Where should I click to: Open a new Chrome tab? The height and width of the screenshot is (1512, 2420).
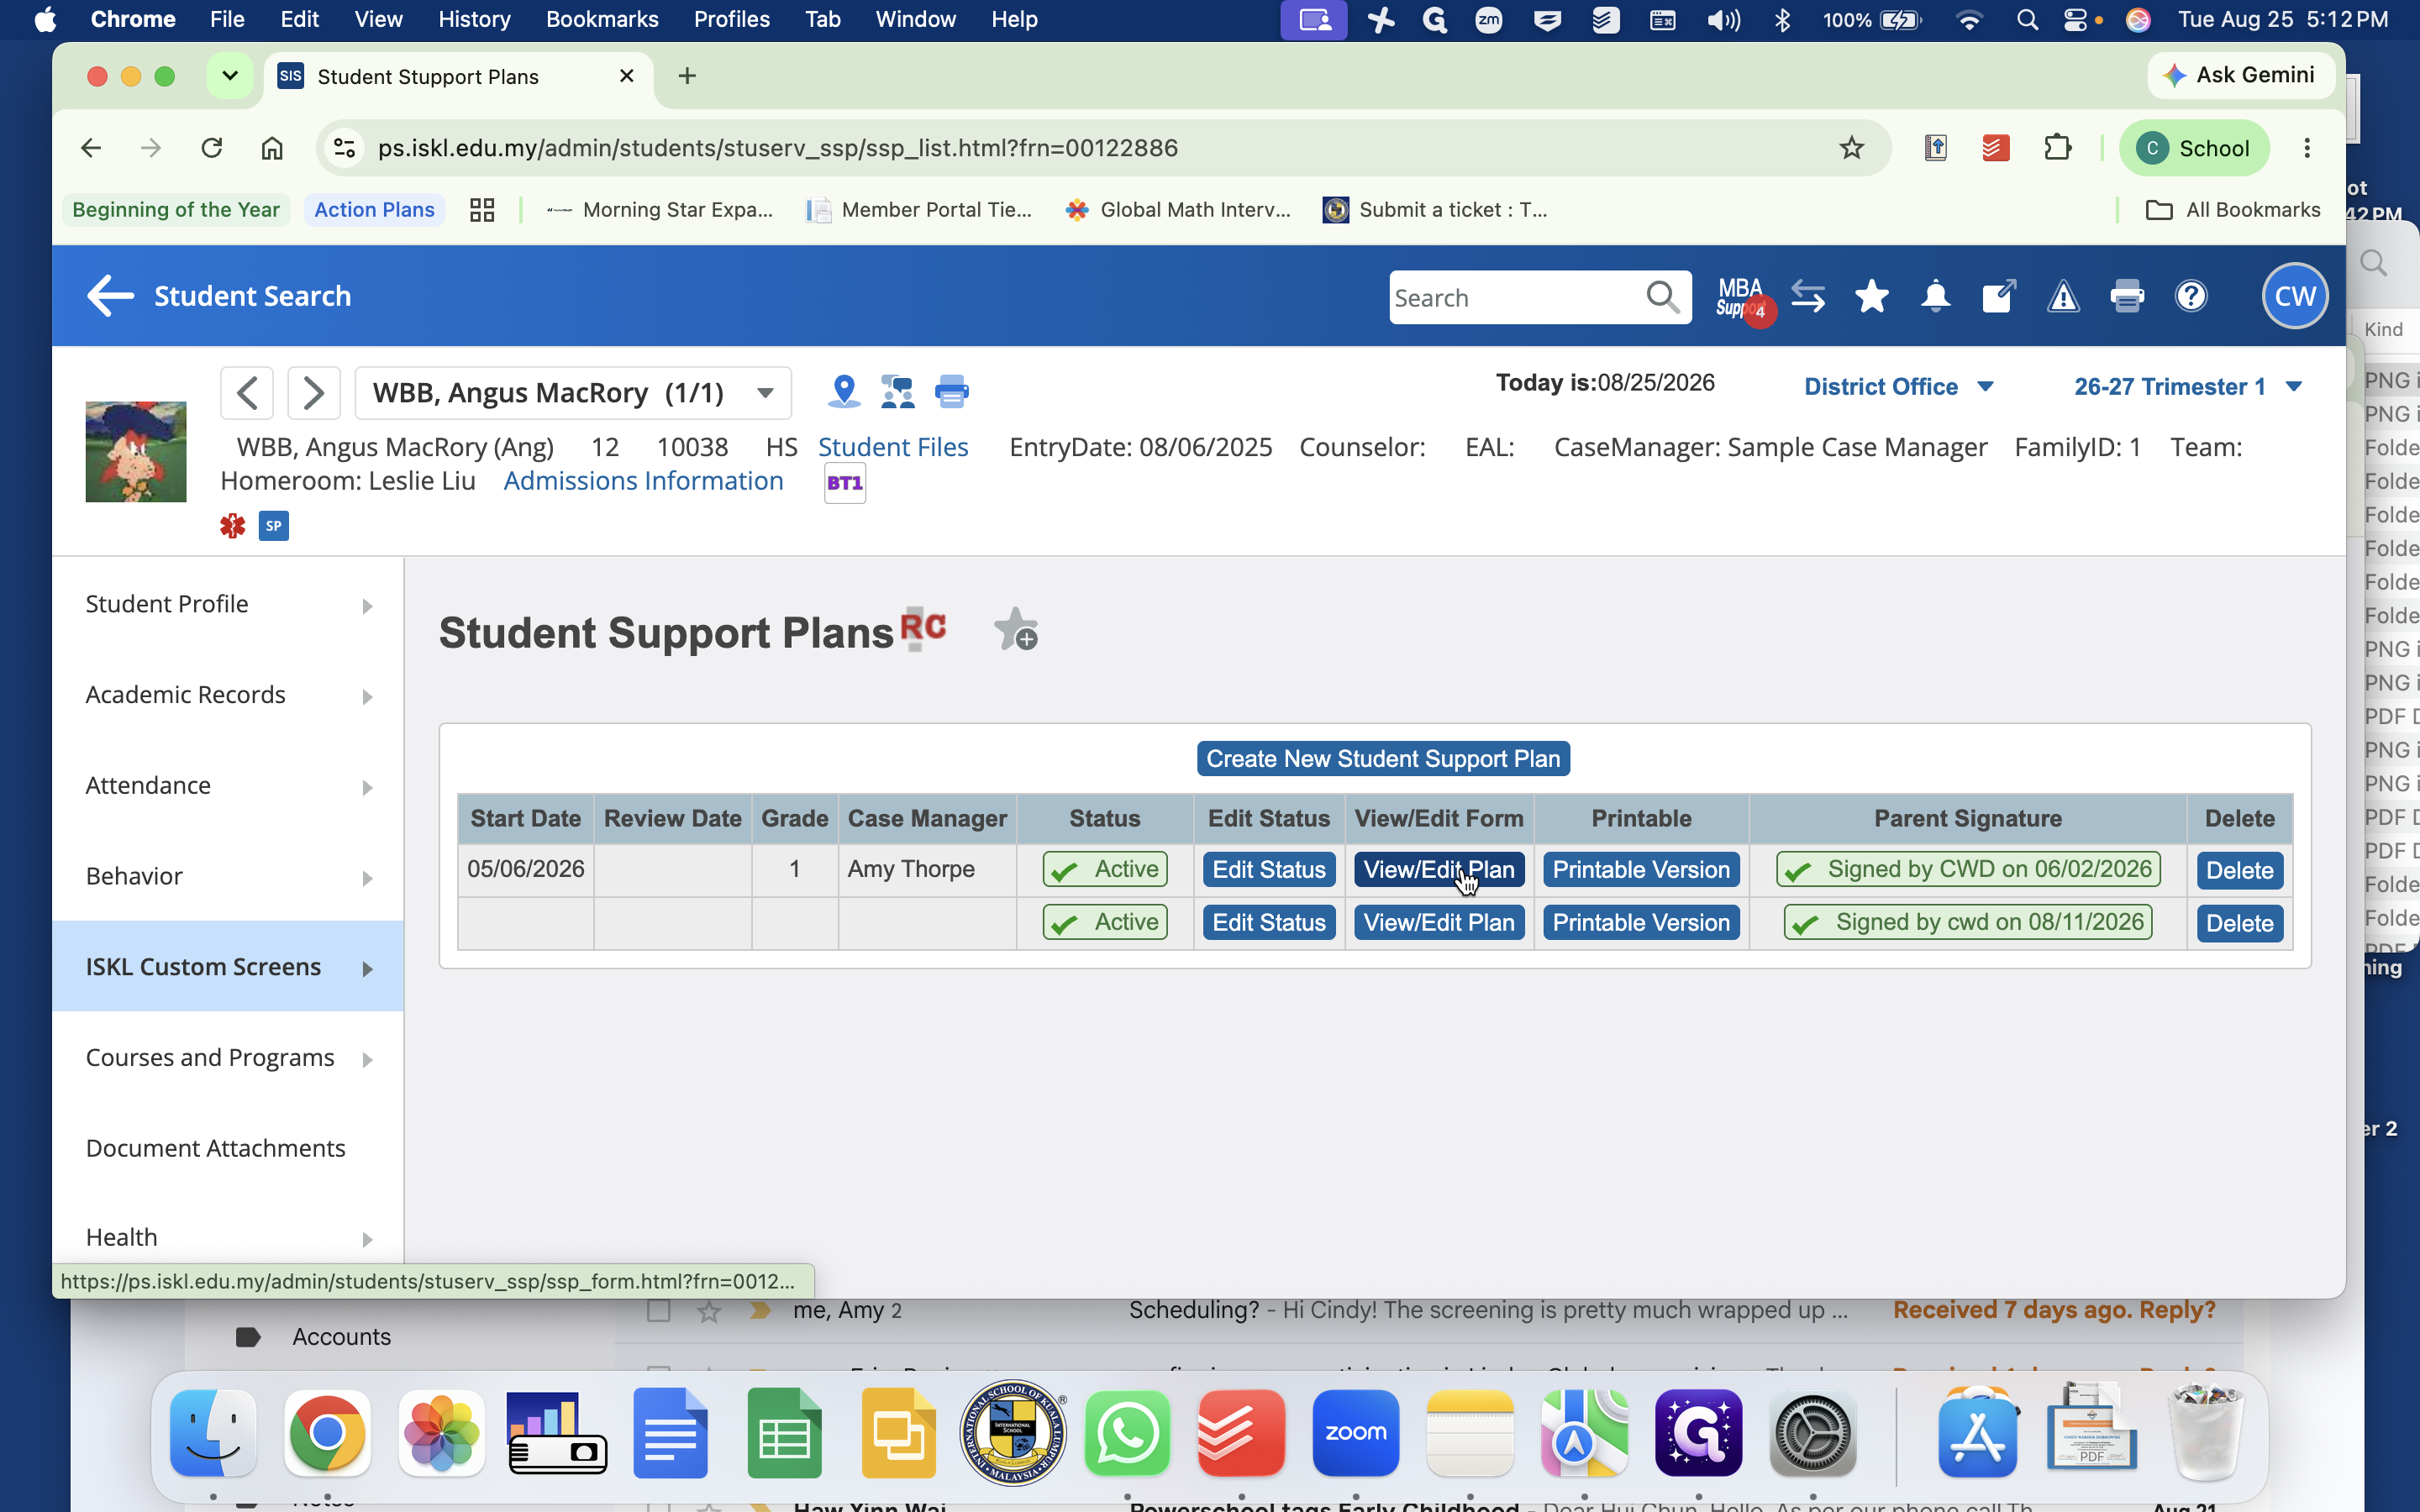point(687,76)
